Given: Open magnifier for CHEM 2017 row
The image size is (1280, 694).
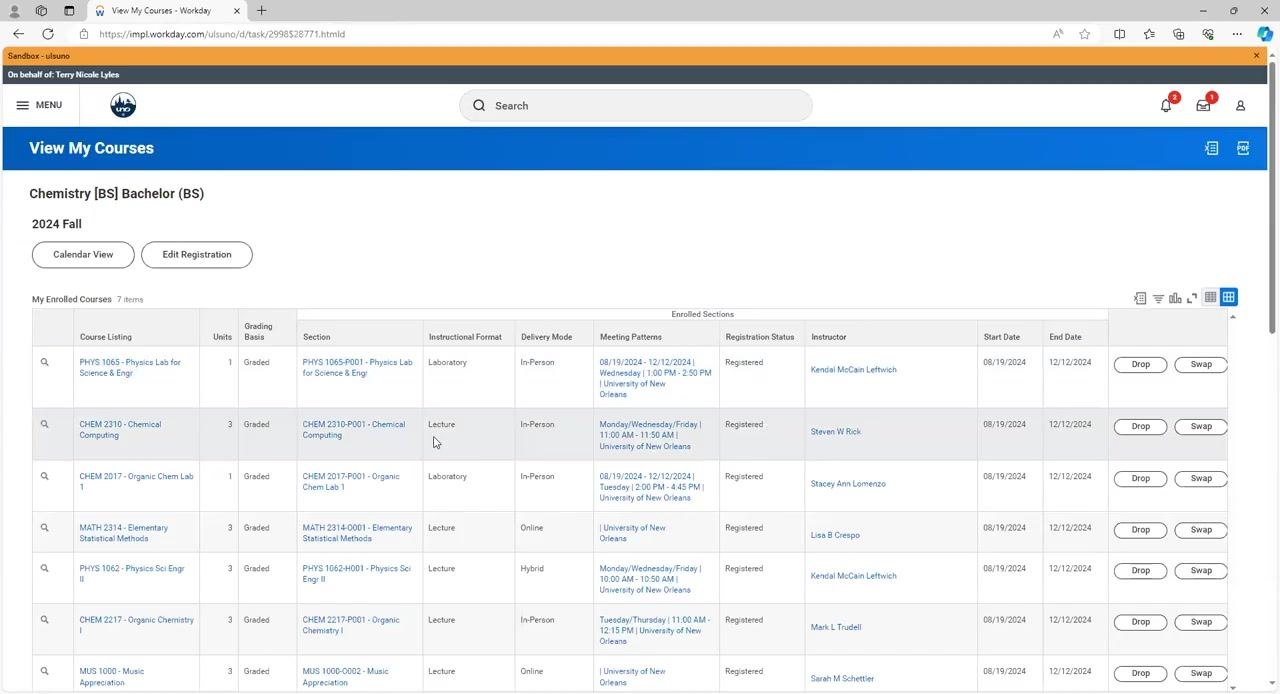Looking at the screenshot, I should coord(44,476).
